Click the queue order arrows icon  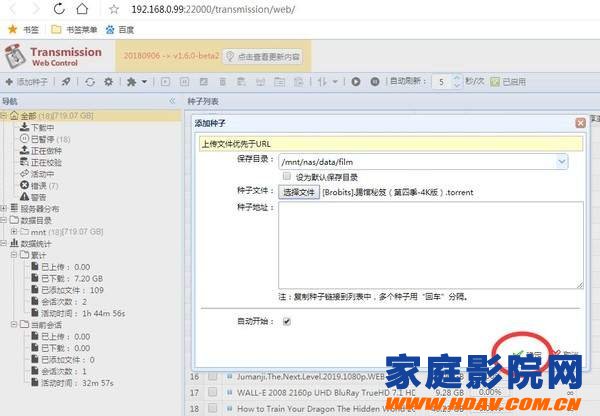(x=322, y=82)
